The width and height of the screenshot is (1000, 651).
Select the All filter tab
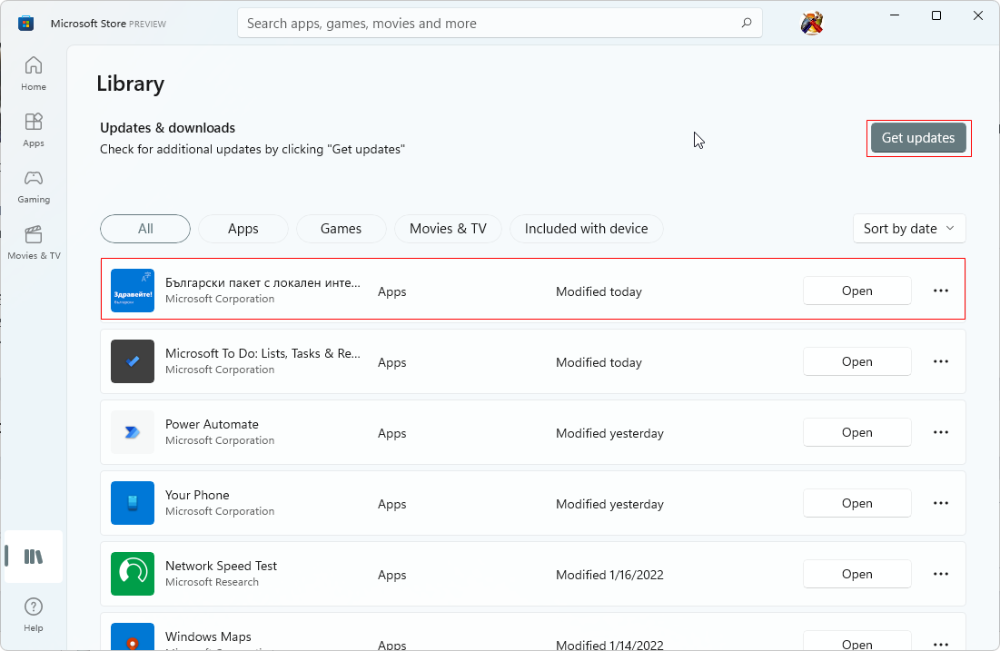pos(145,228)
